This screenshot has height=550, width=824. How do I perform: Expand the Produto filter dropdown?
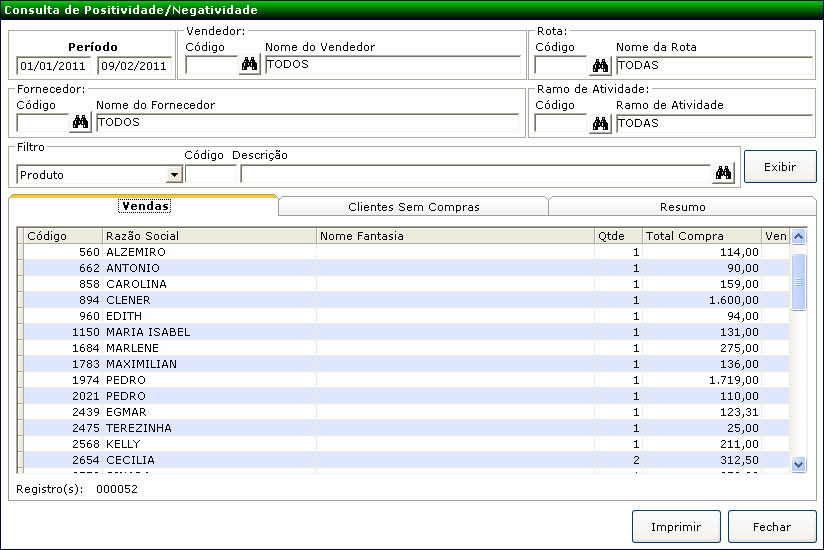coord(174,174)
